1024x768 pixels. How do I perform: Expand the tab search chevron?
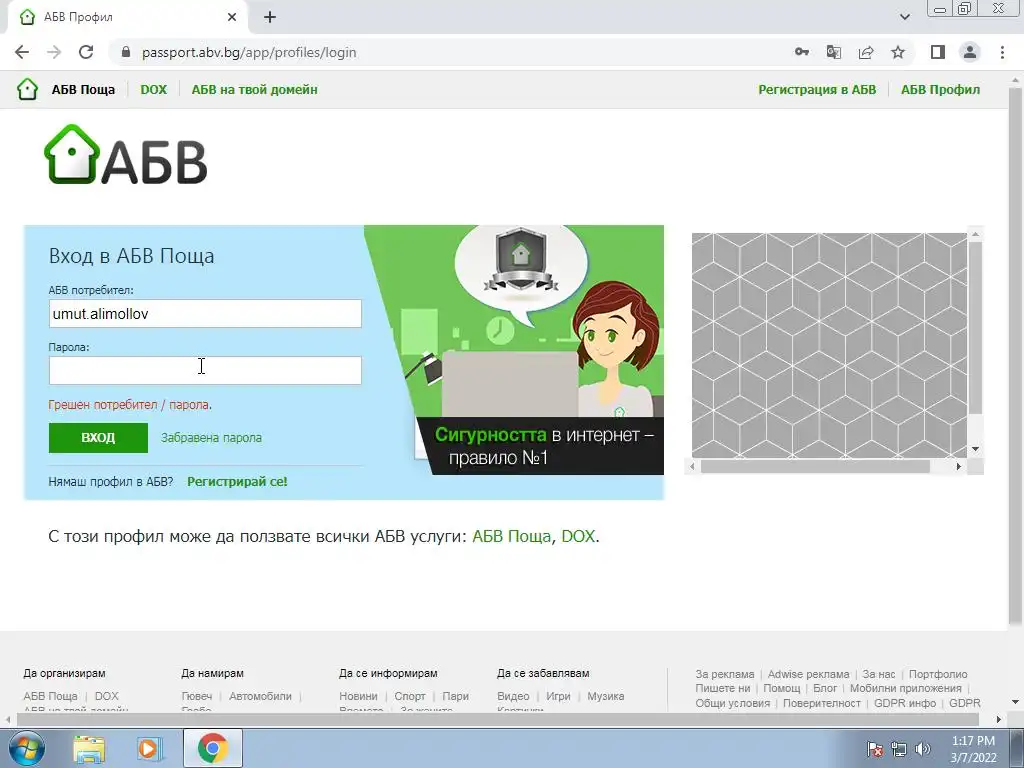pyautogui.click(x=904, y=17)
